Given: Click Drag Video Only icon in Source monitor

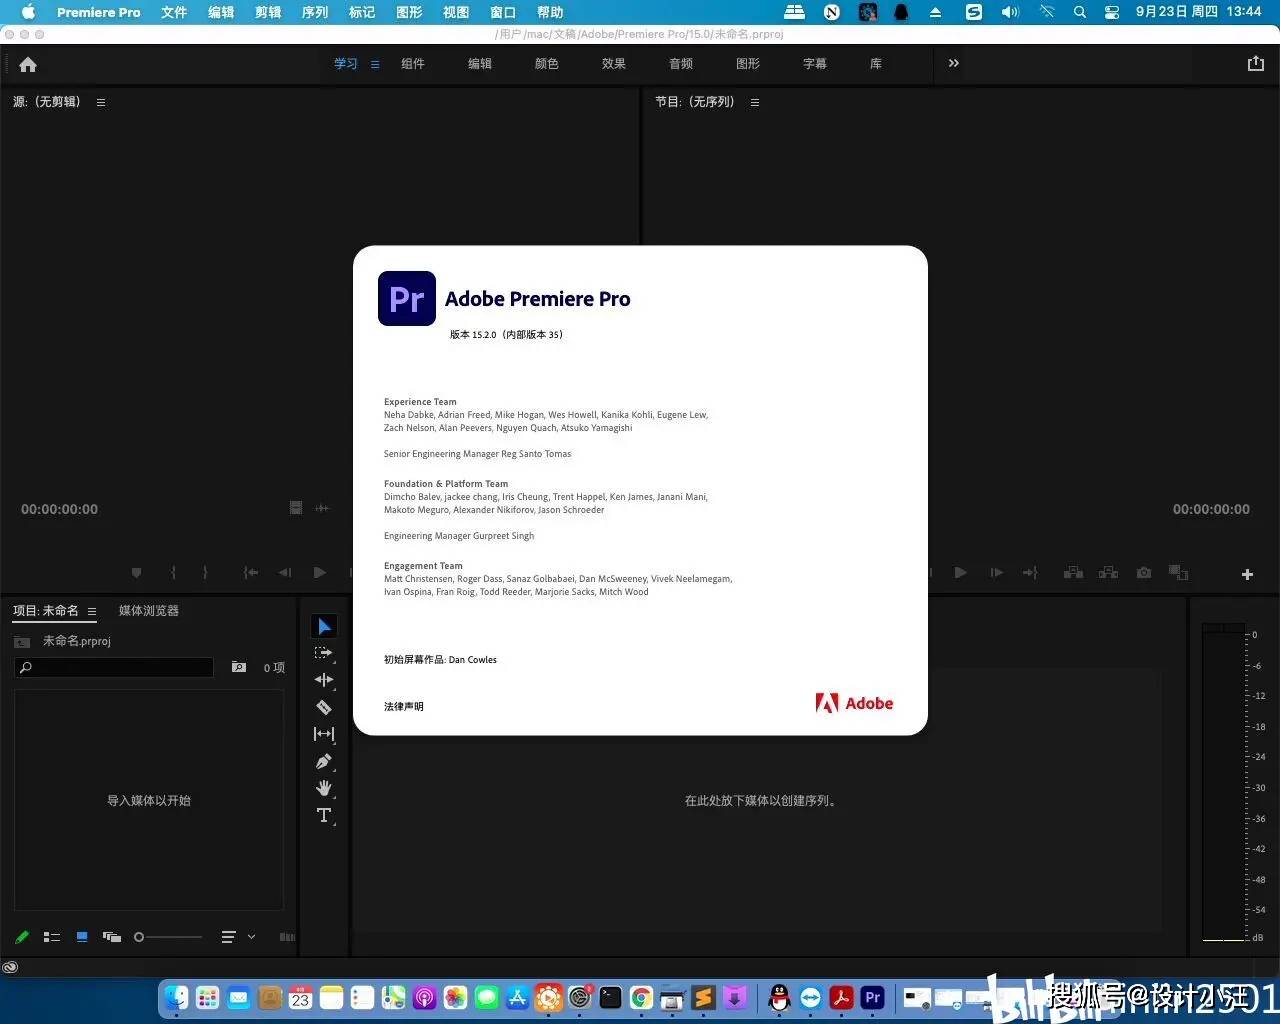Looking at the screenshot, I should 296,508.
